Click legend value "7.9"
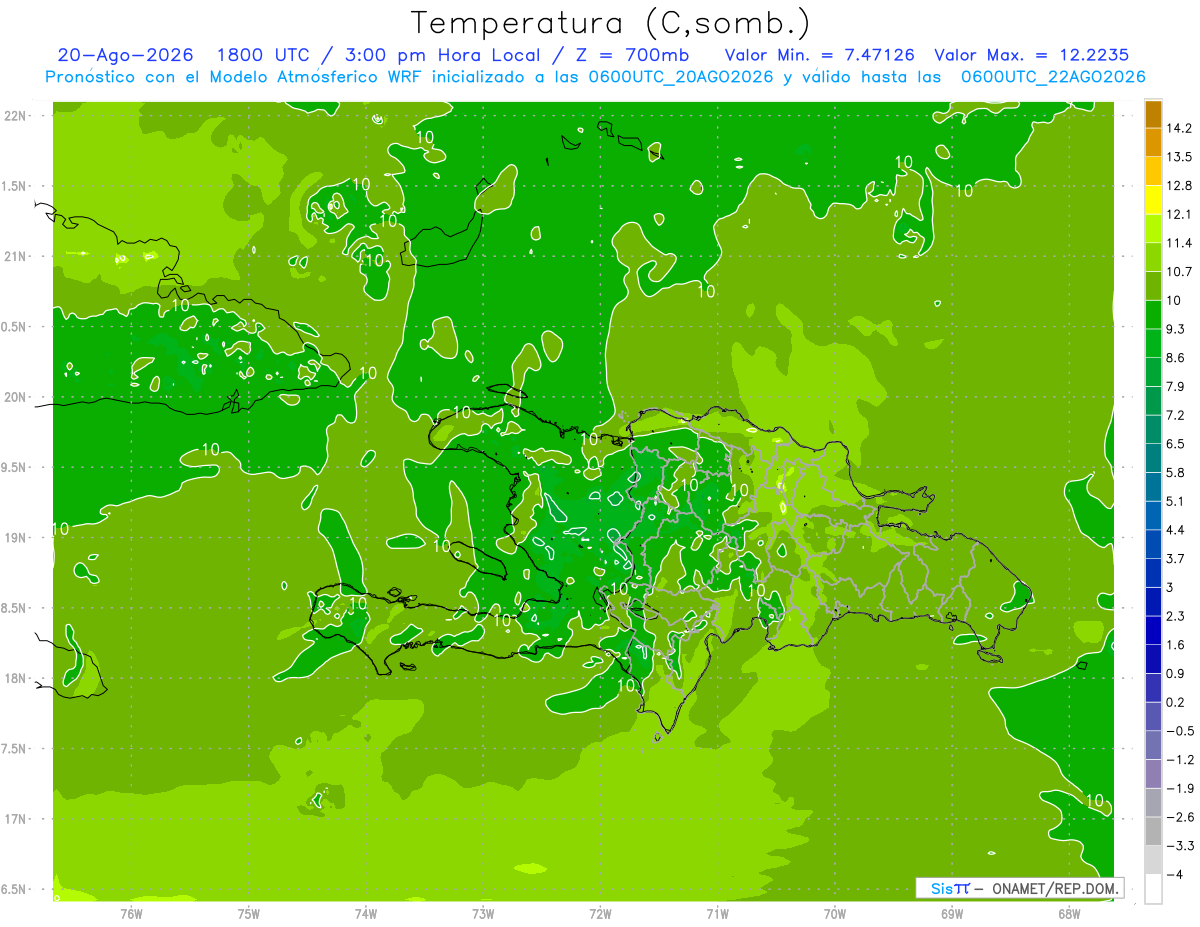Screen dimensions: 1200x927 [1176, 386]
